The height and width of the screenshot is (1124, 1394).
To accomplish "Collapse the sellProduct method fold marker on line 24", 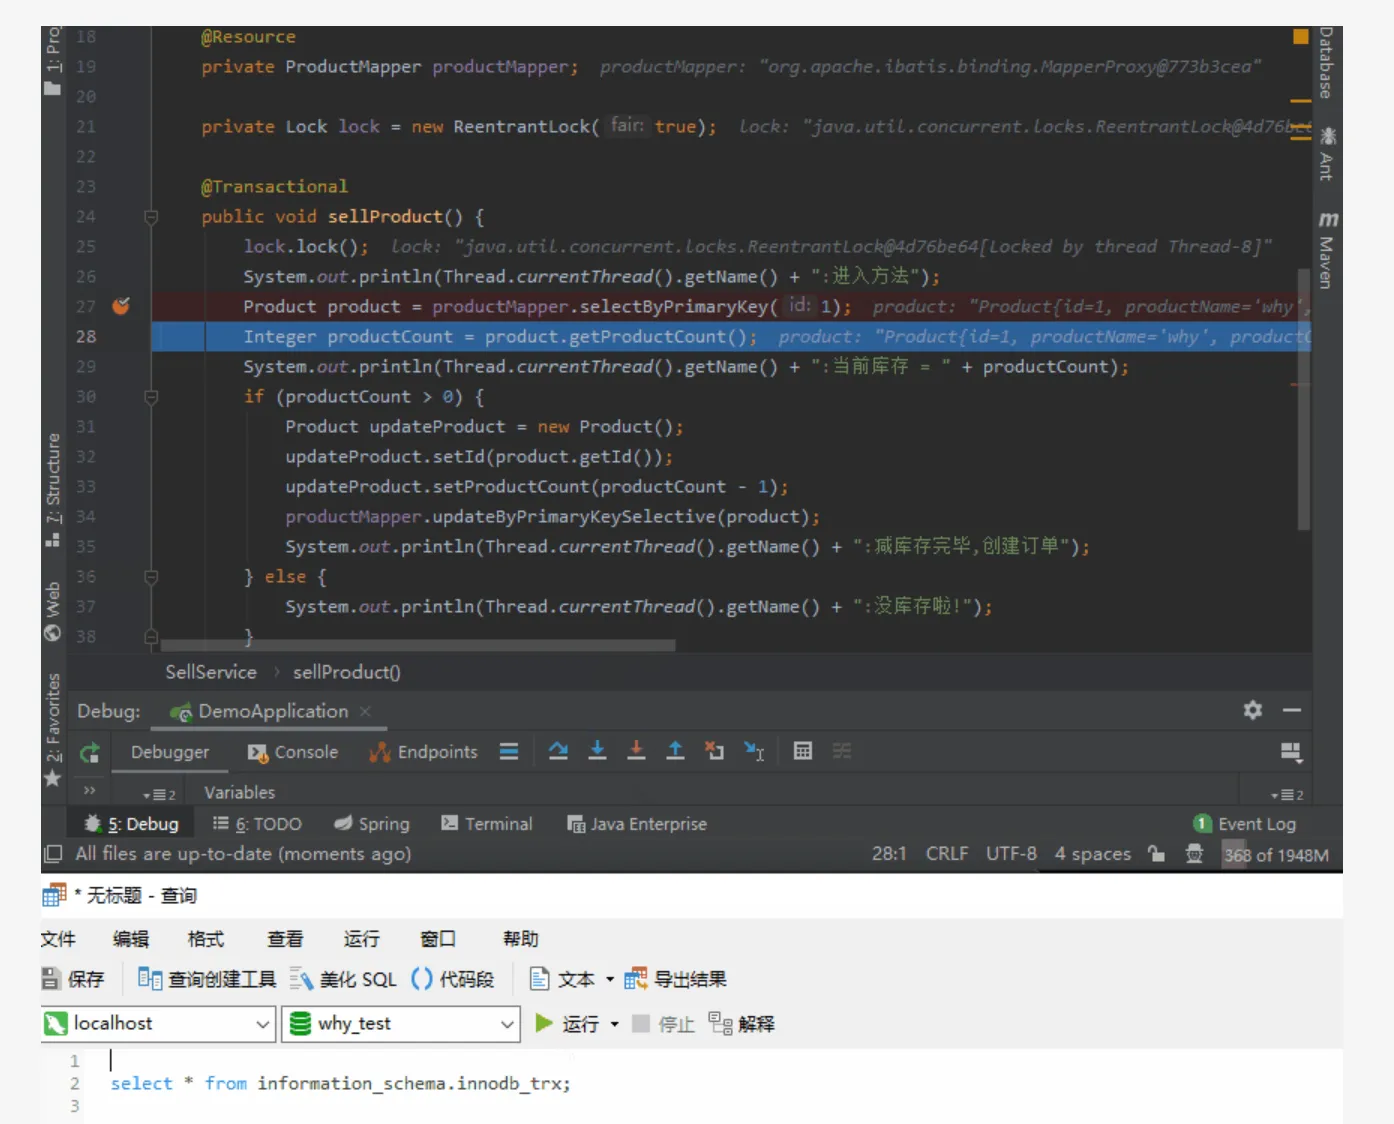I will click(151, 217).
